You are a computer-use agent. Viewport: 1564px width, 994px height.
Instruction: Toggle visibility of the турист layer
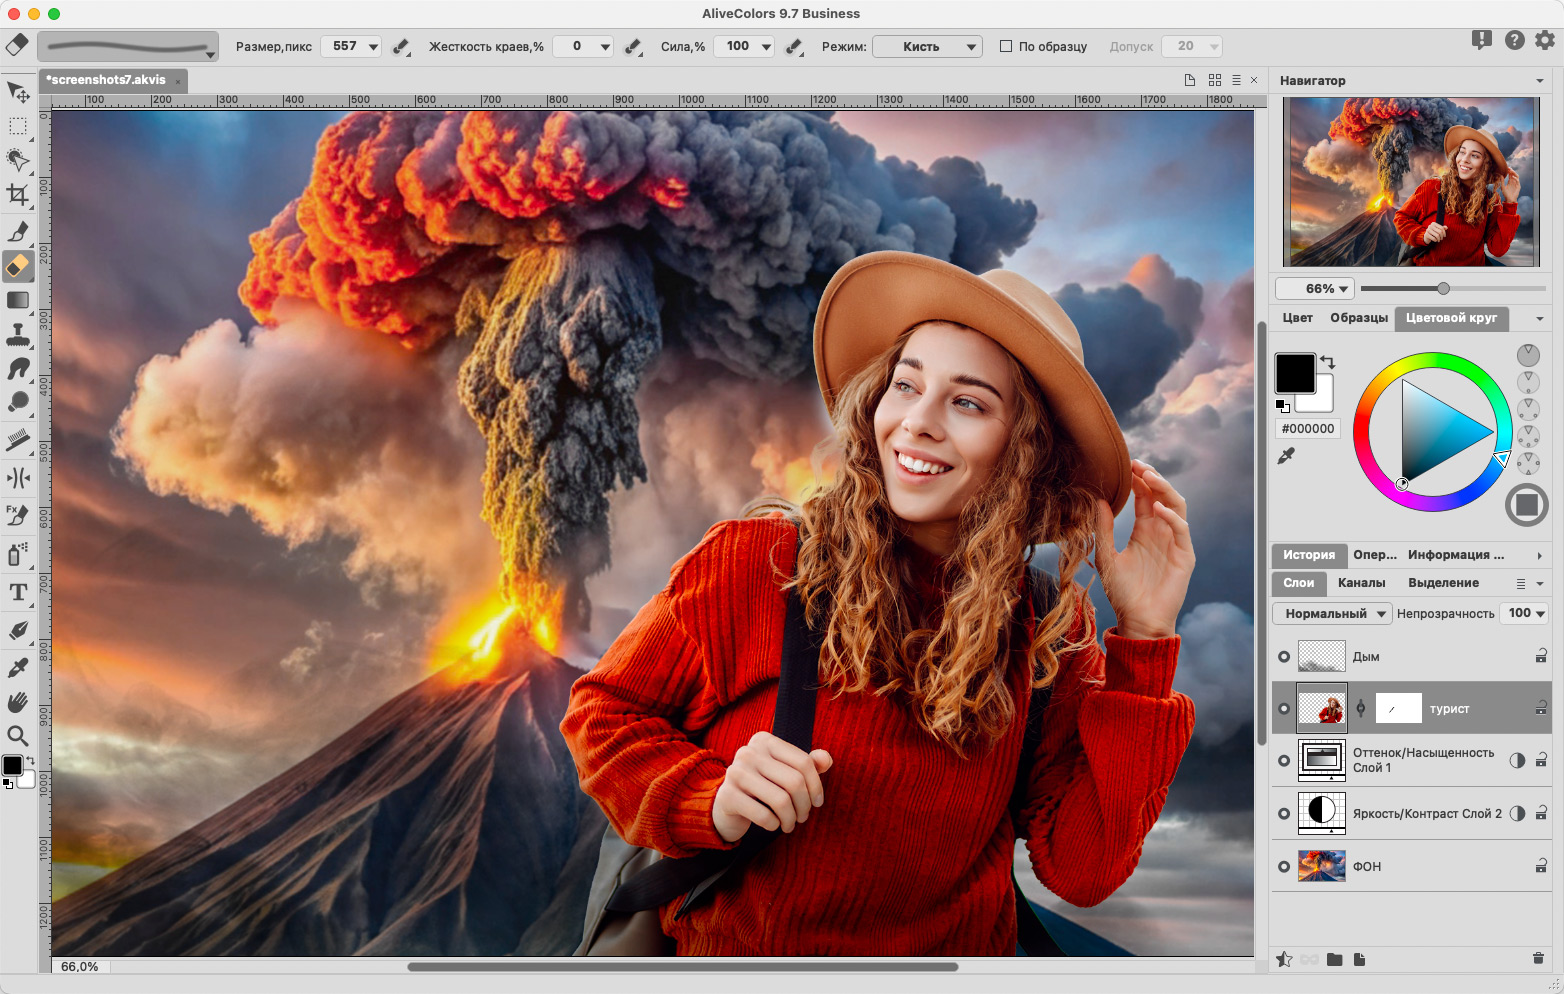[1284, 708]
